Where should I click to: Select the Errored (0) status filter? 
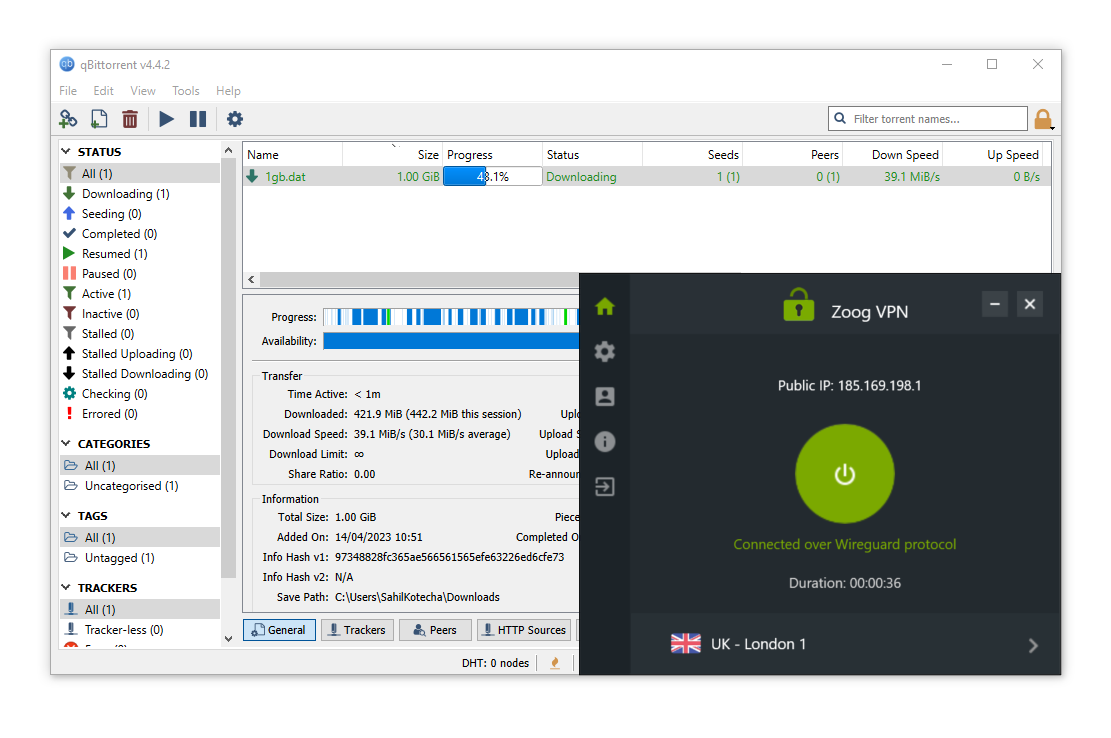tap(140, 414)
